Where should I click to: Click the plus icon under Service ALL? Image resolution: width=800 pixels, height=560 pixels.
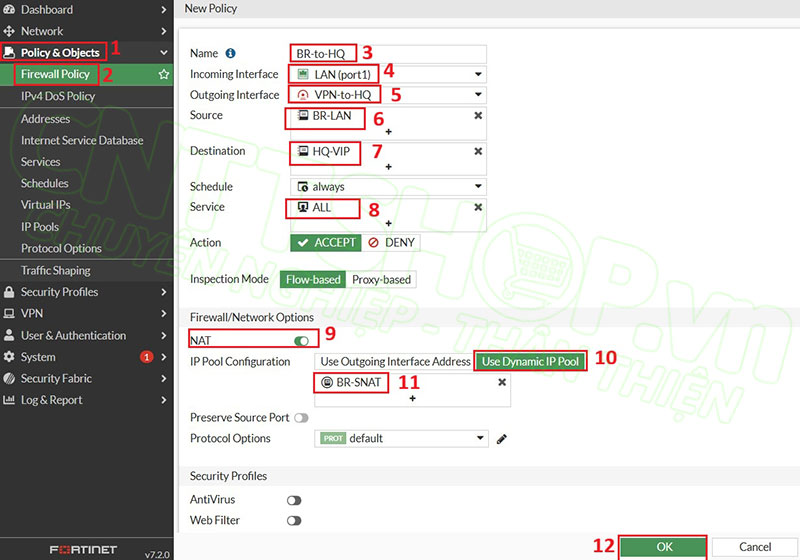(388, 224)
